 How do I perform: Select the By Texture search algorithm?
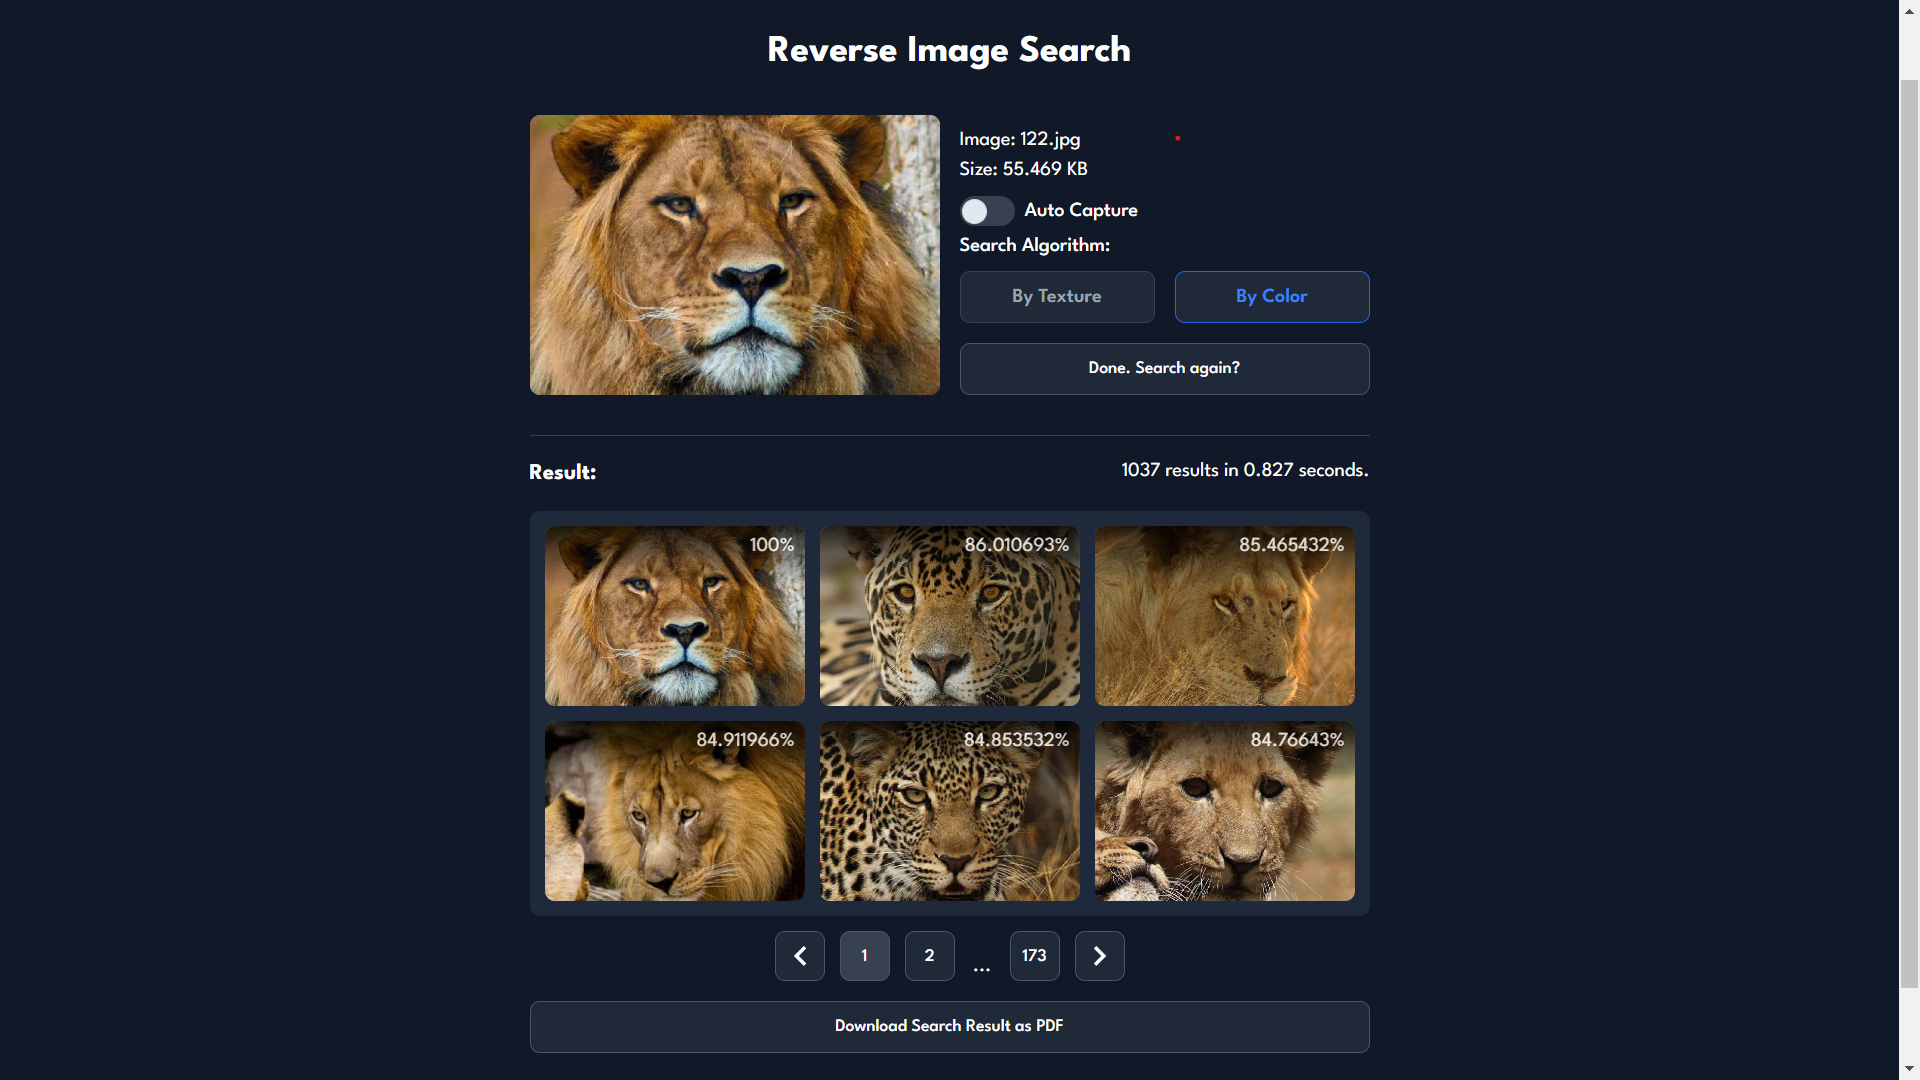pyautogui.click(x=1056, y=297)
